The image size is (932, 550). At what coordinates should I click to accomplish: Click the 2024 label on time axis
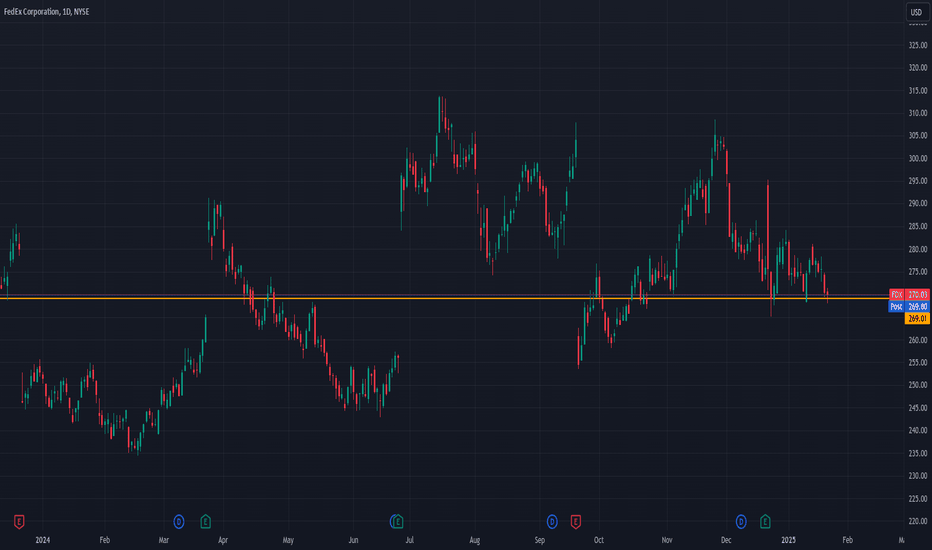click(x=43, y=540)
